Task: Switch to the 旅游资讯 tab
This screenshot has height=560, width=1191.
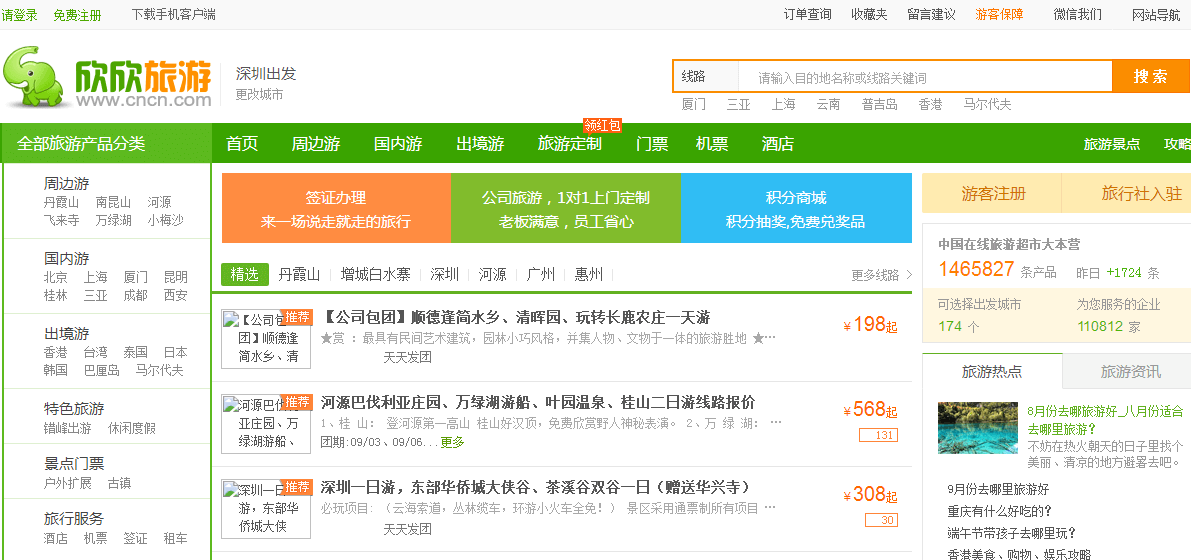Action: click(x=1130, y=372)
